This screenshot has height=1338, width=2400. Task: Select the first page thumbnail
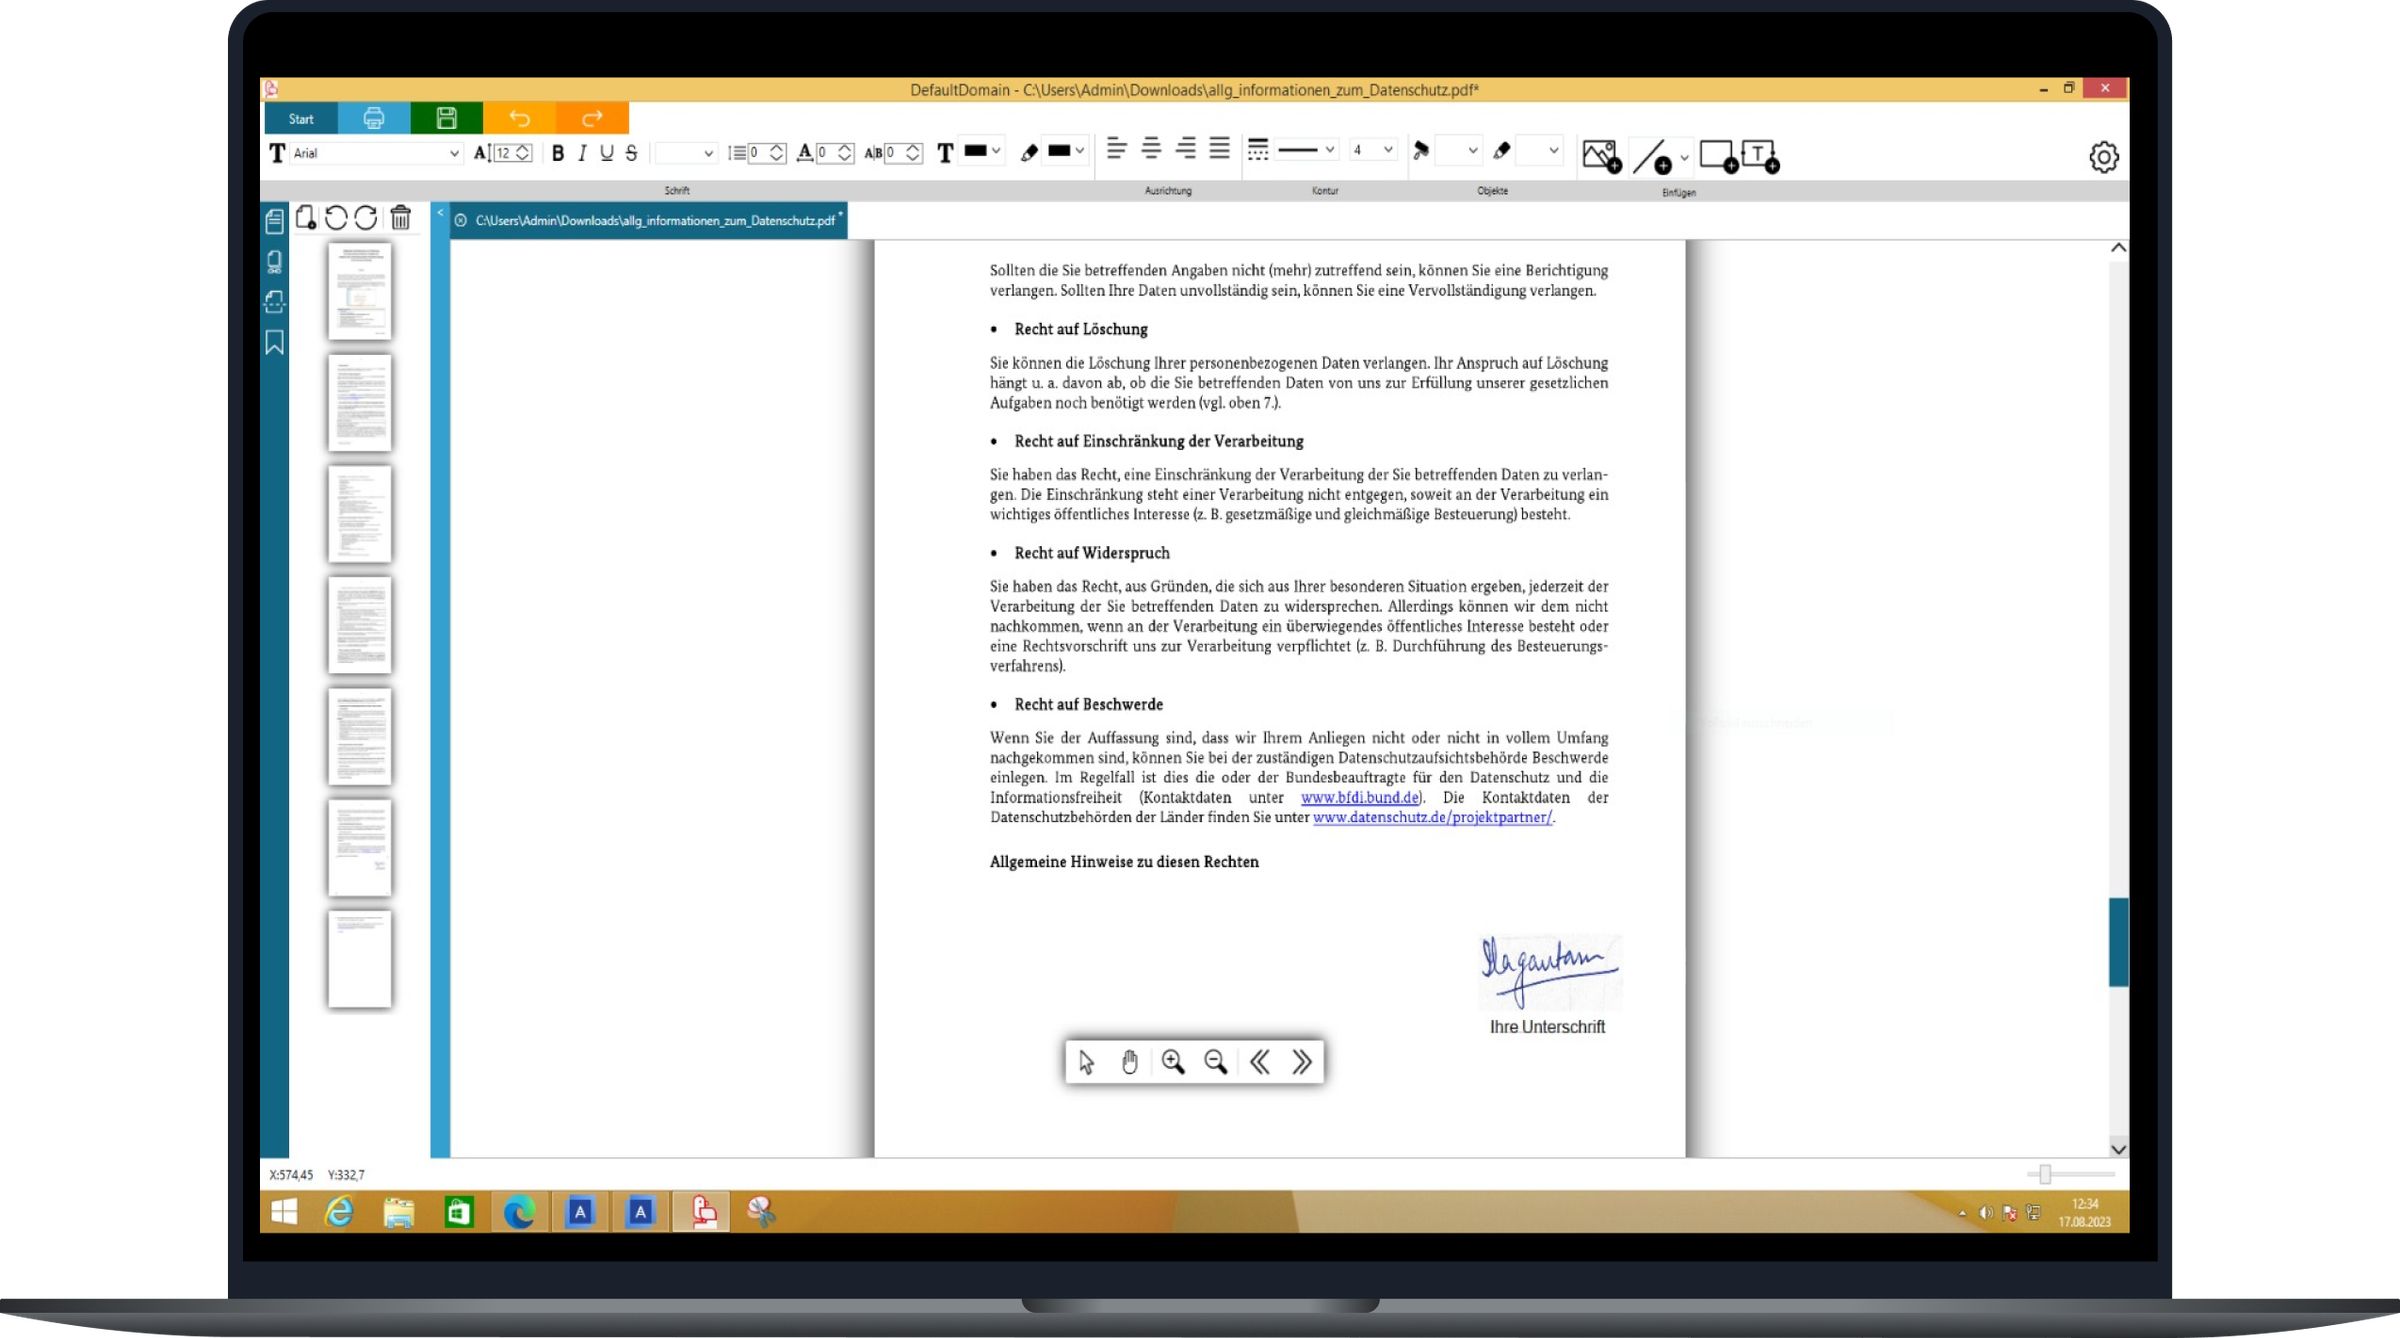(360, 291)
